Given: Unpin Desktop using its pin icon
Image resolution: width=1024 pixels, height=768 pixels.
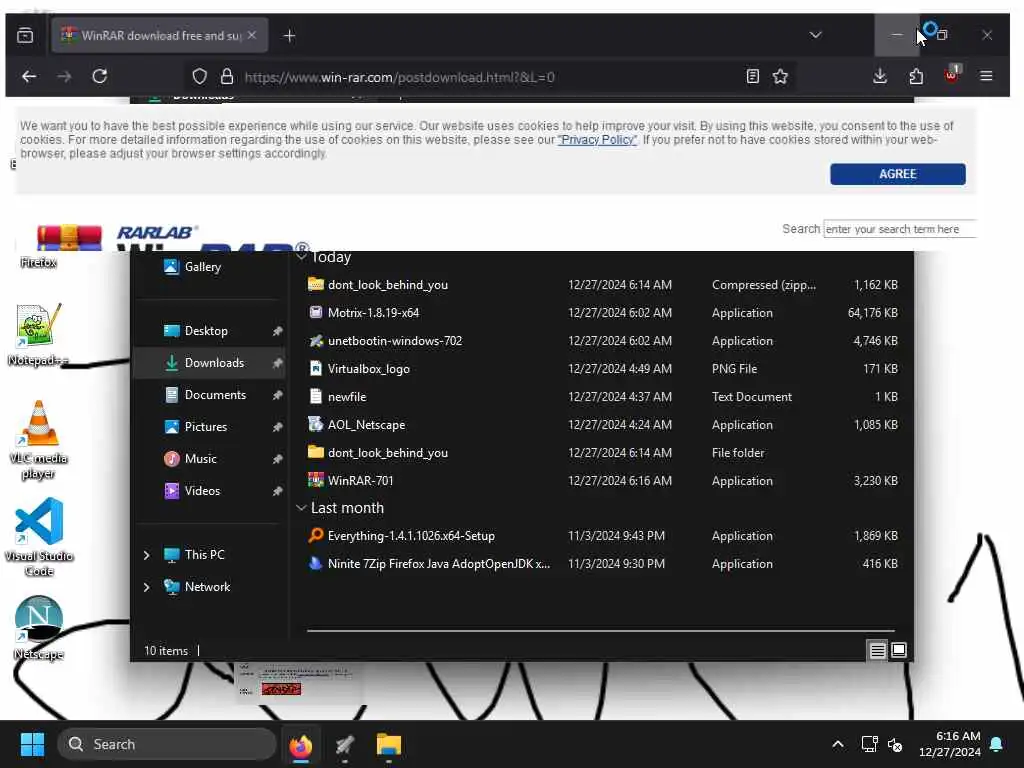Looking at the screenshot, I should tap(277, 331).
